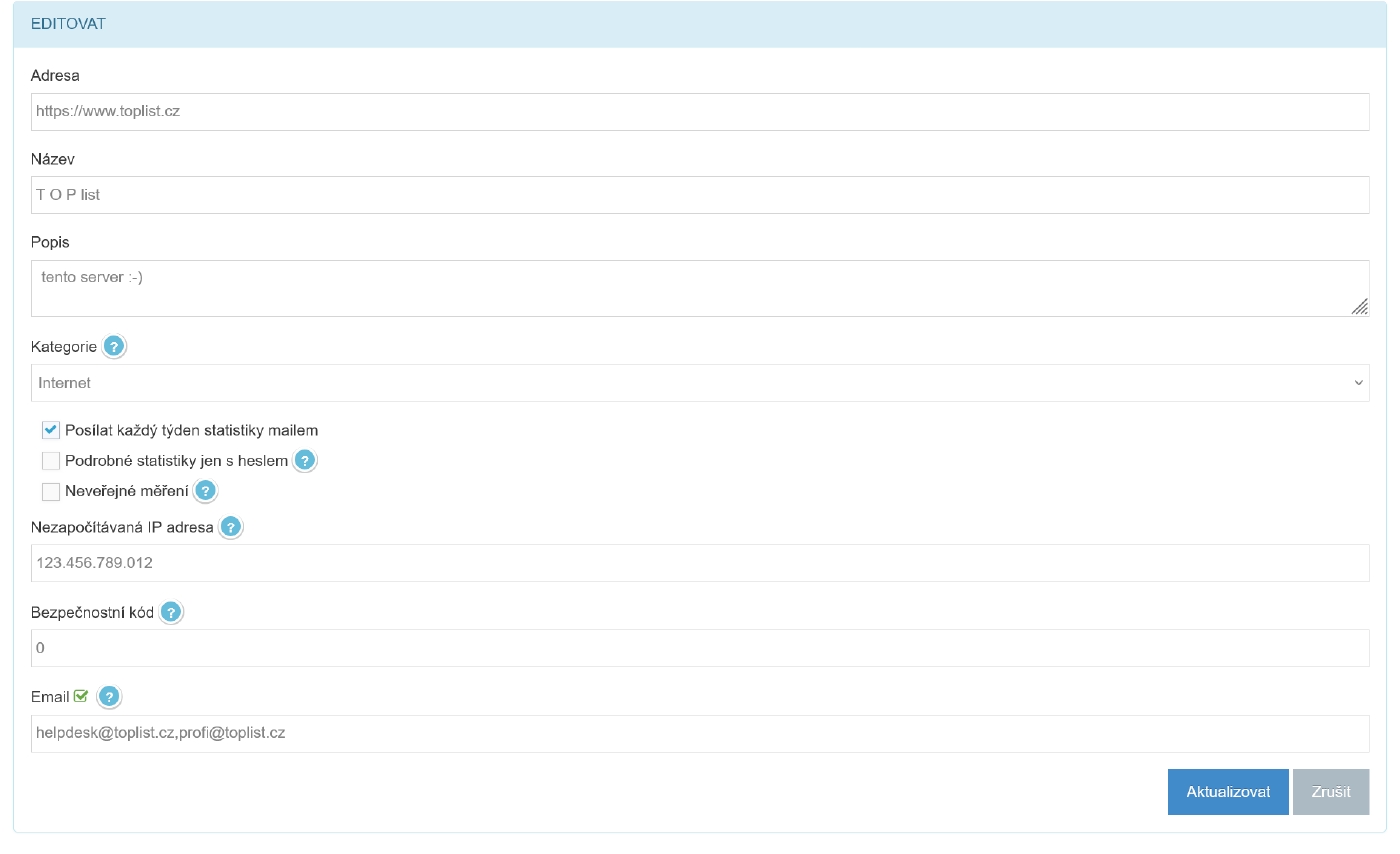Focus the Email address input field
The image size is (1400, 854).
(700, 733)
